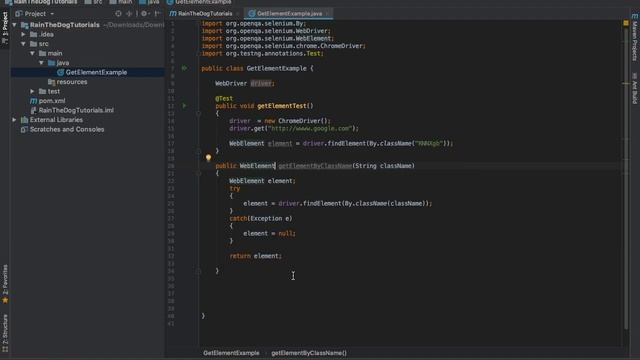Open the Structure side tab

(x=5, y=333)
